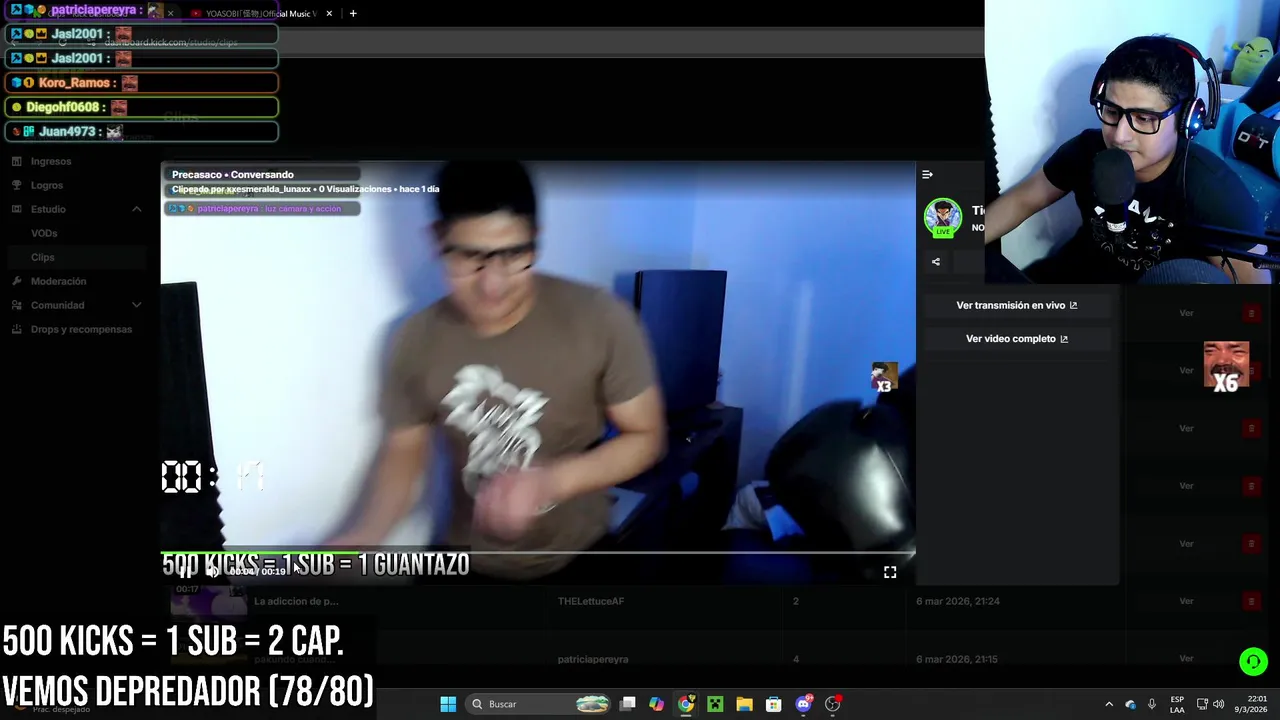Open OneDrive tray icon
This screenshot has height=720, width=1280.
point(1131,704)
